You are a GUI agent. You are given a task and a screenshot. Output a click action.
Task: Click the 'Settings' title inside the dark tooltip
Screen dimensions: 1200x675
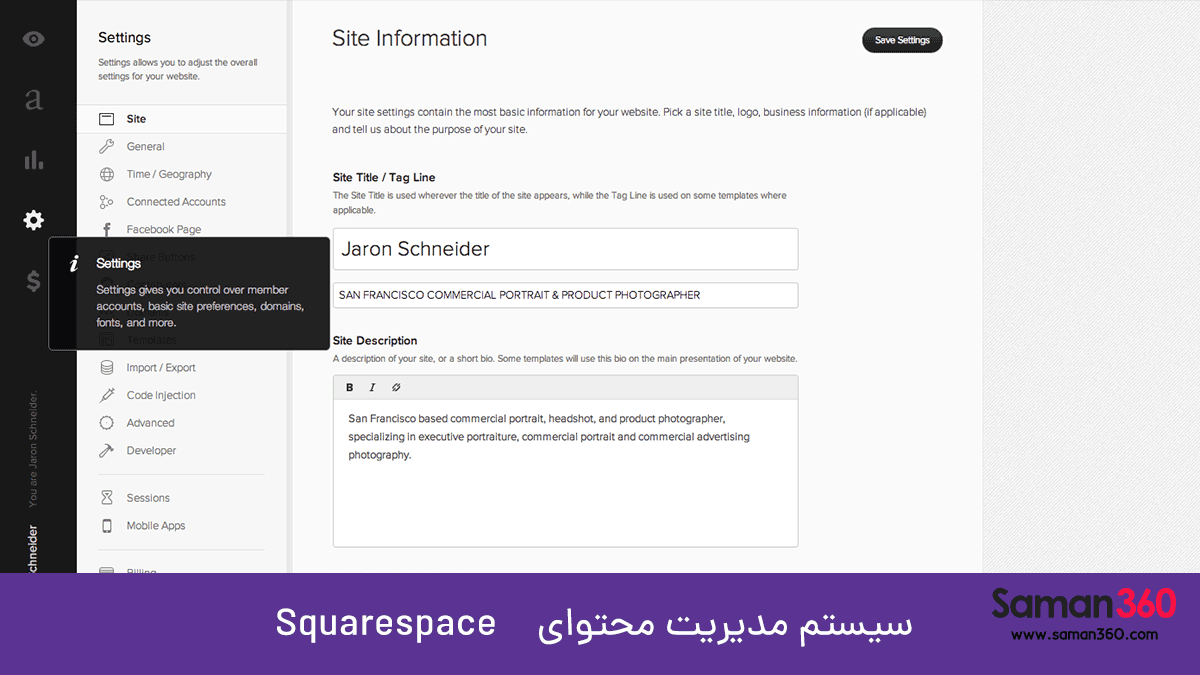pos(118,263)
